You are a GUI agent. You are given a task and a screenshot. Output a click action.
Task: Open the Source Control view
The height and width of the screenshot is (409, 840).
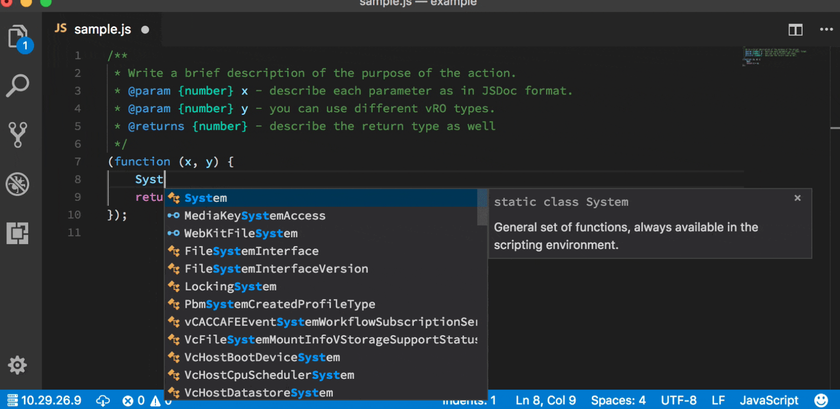tap(18, 134)
